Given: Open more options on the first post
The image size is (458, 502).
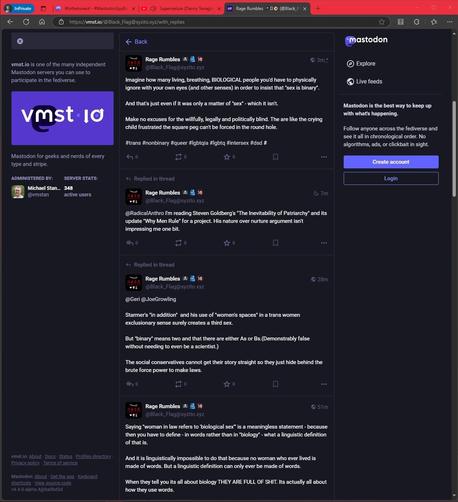Looking at the screenshot, I should tap(324, 157).
